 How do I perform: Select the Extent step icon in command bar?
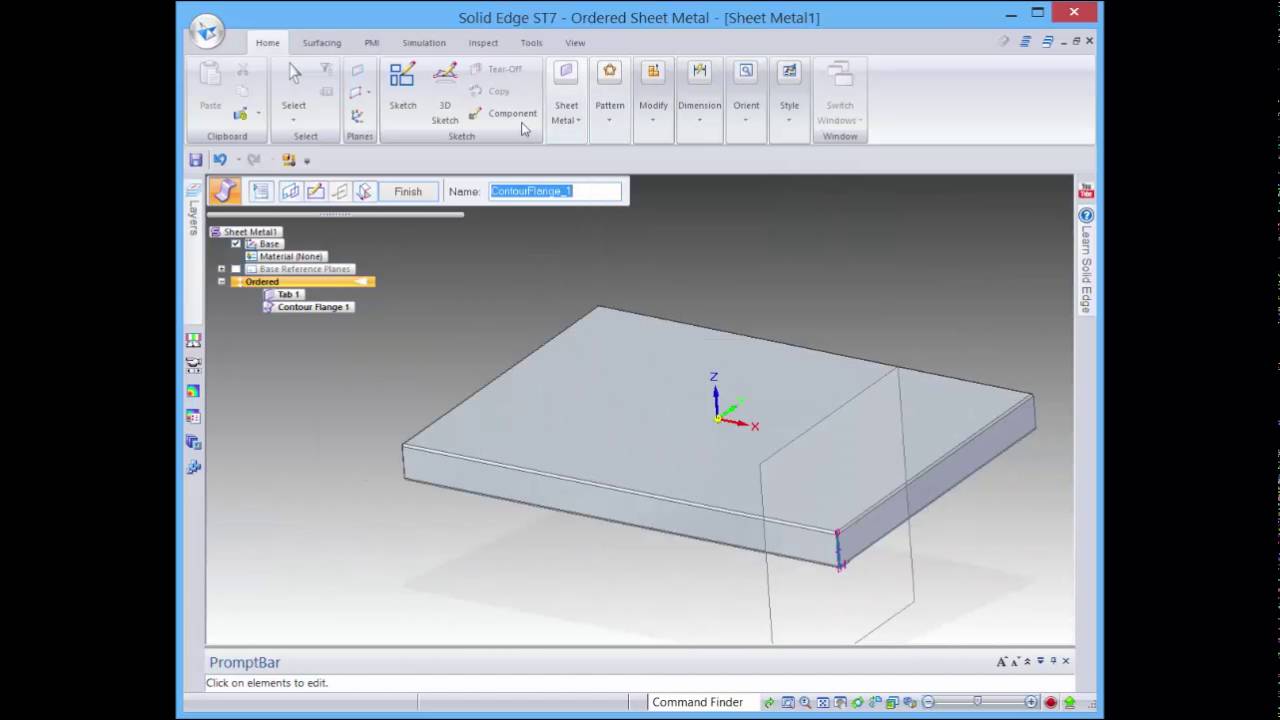tap(364, 191)
